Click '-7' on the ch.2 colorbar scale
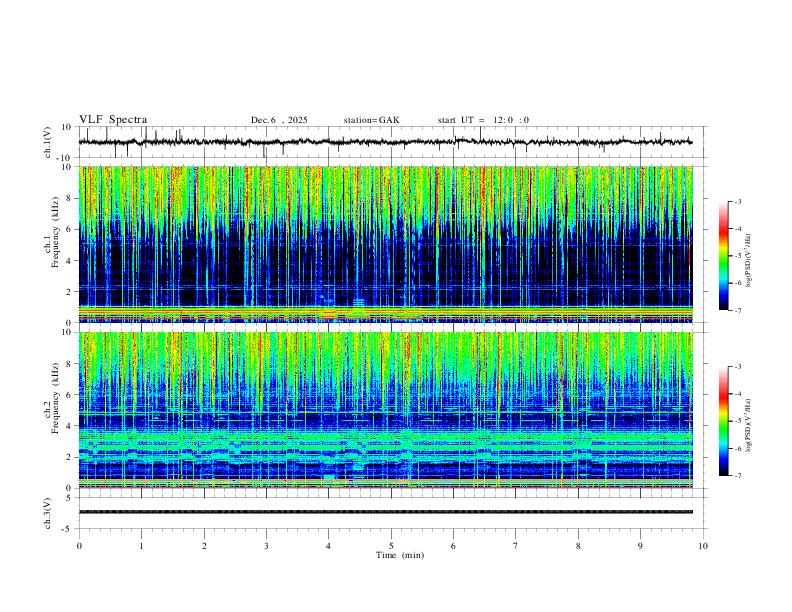Screen dimensions: 792x612 737,476
